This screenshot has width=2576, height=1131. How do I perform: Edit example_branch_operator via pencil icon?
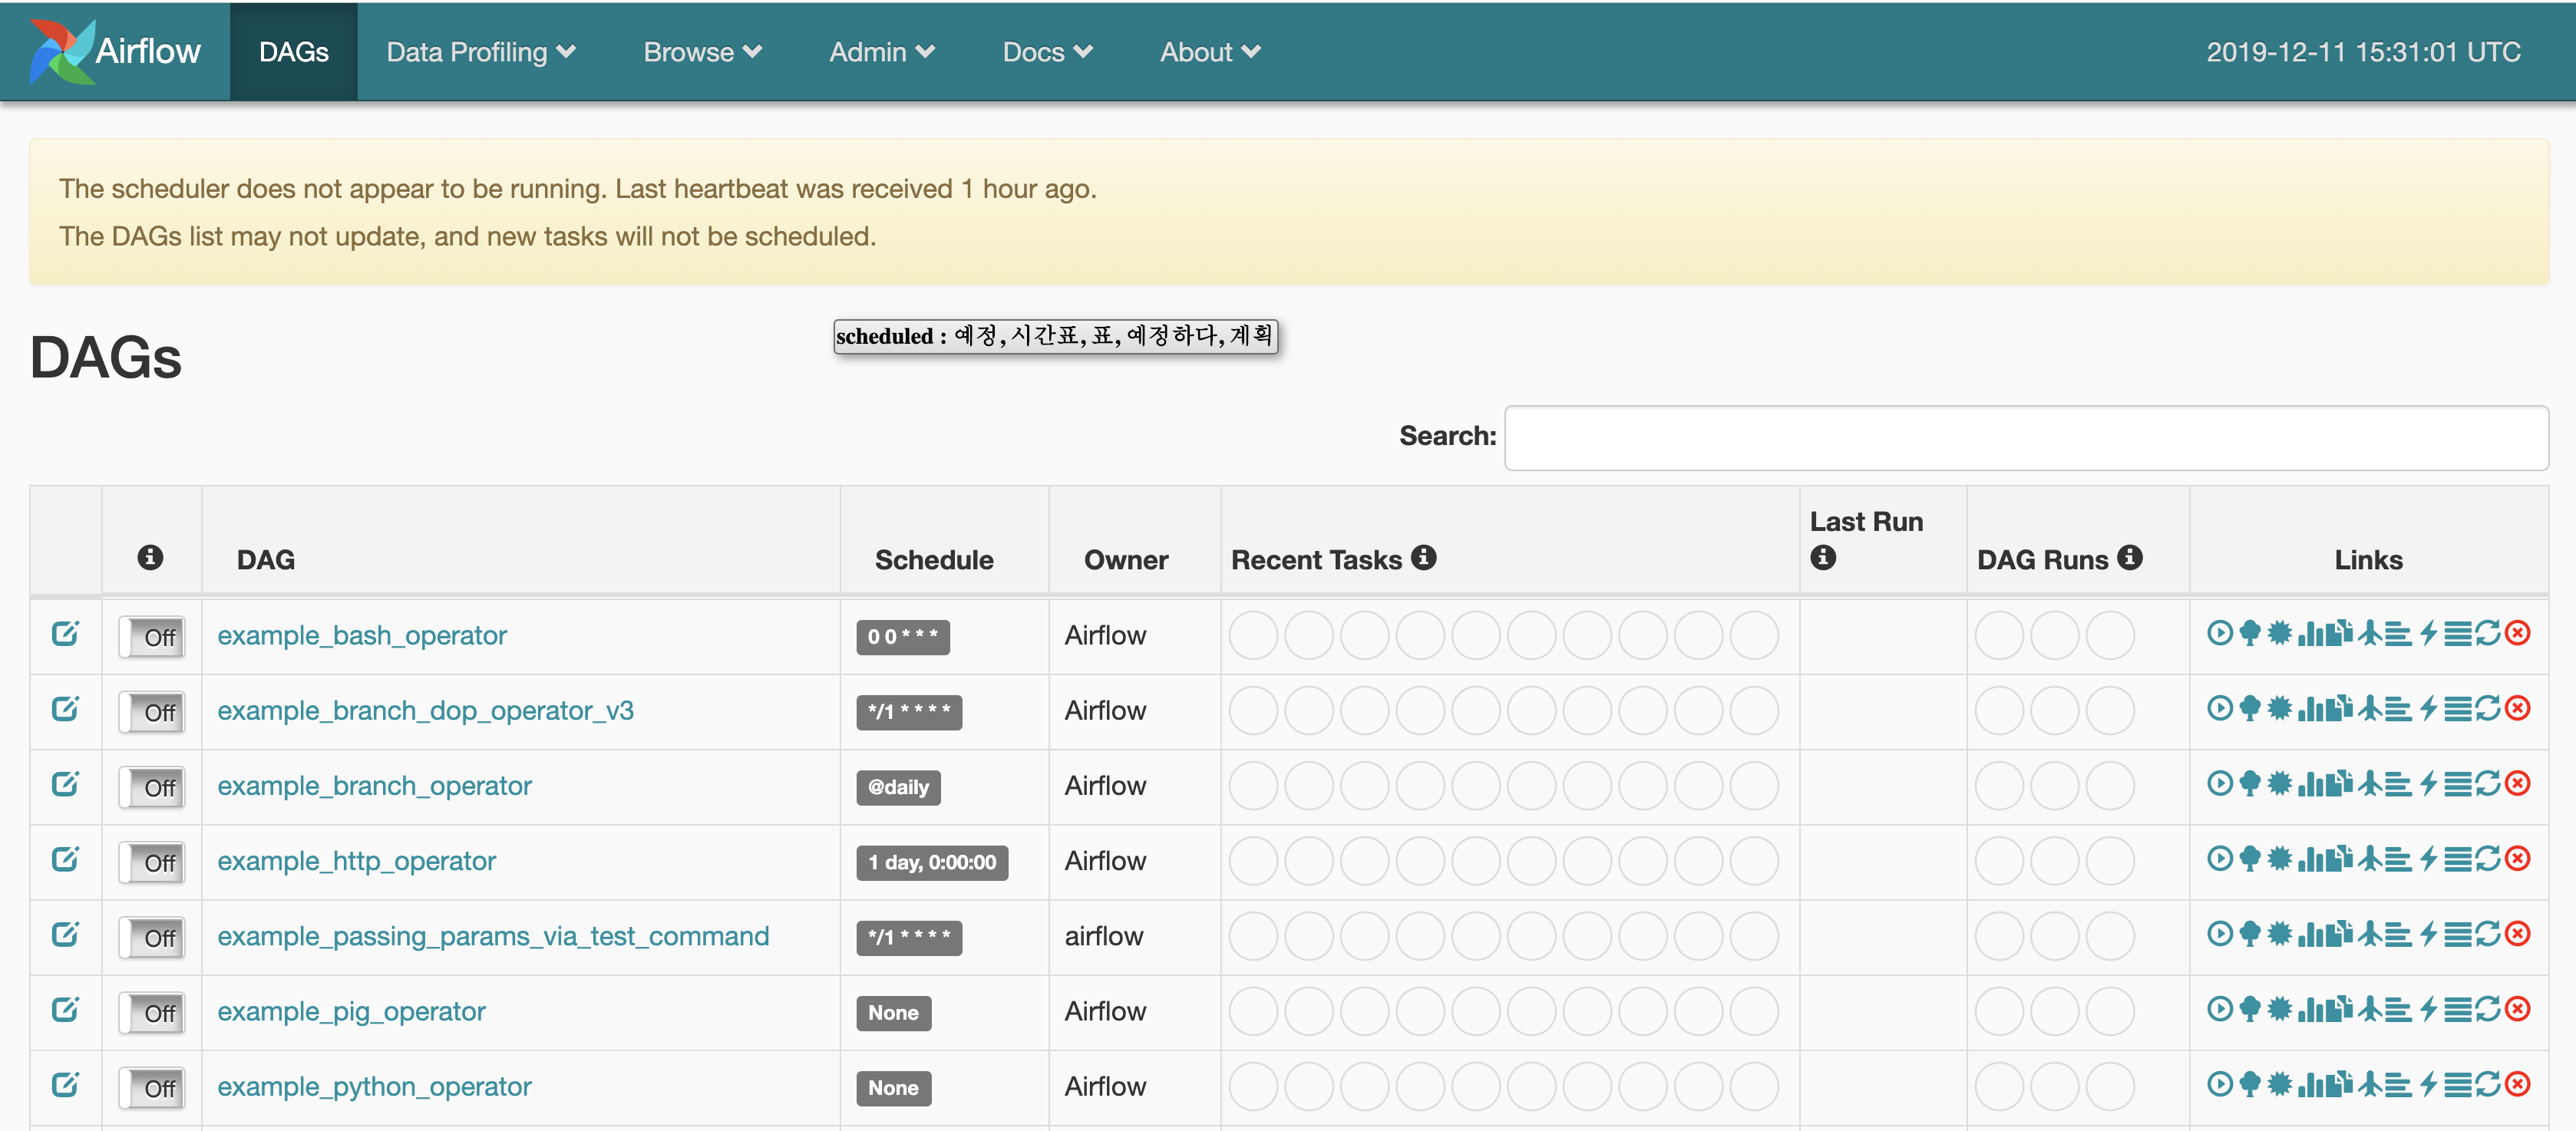(65, 783)
